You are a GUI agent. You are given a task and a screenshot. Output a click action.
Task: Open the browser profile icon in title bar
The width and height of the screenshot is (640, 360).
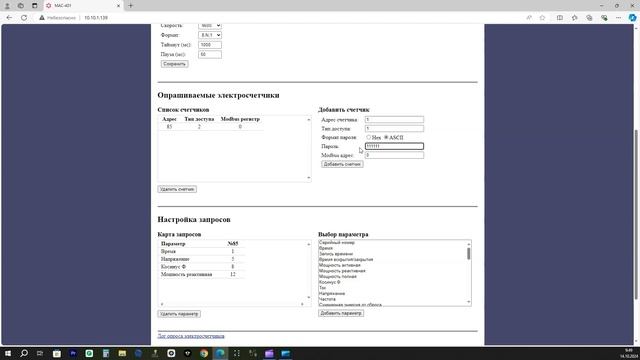pos(7,6)
